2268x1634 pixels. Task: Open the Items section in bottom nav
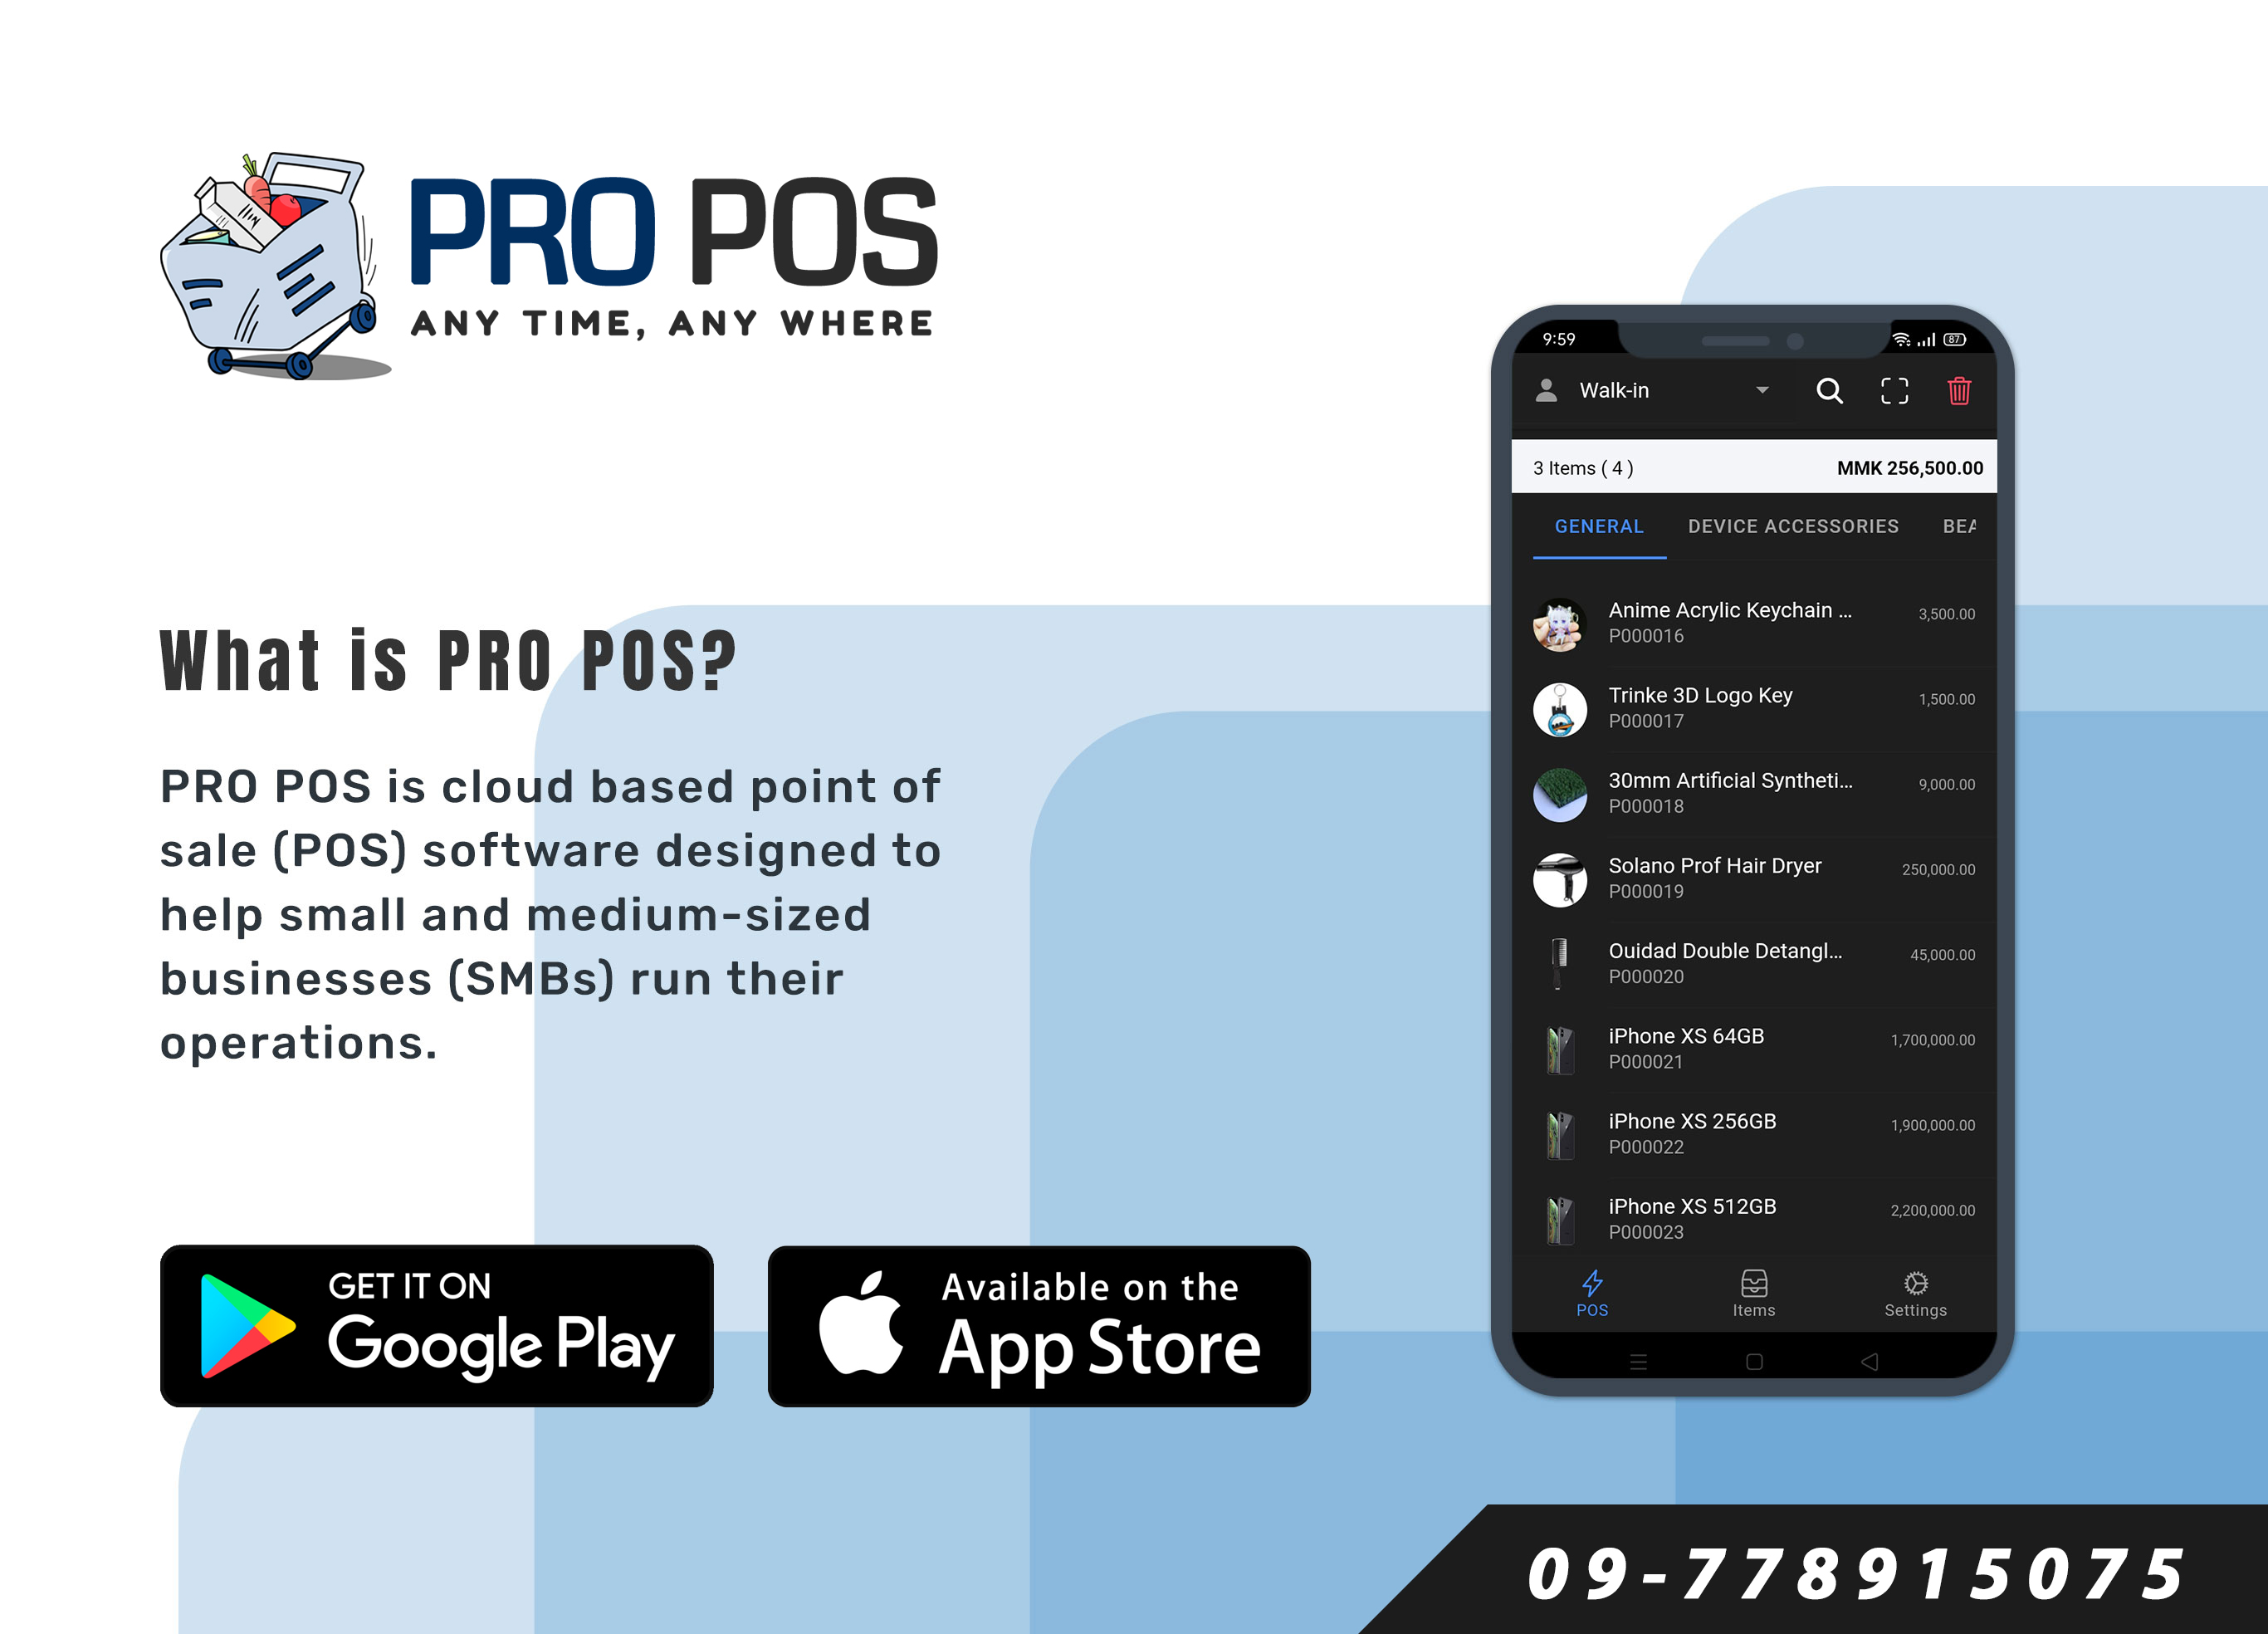[x=1748, y=1296]
